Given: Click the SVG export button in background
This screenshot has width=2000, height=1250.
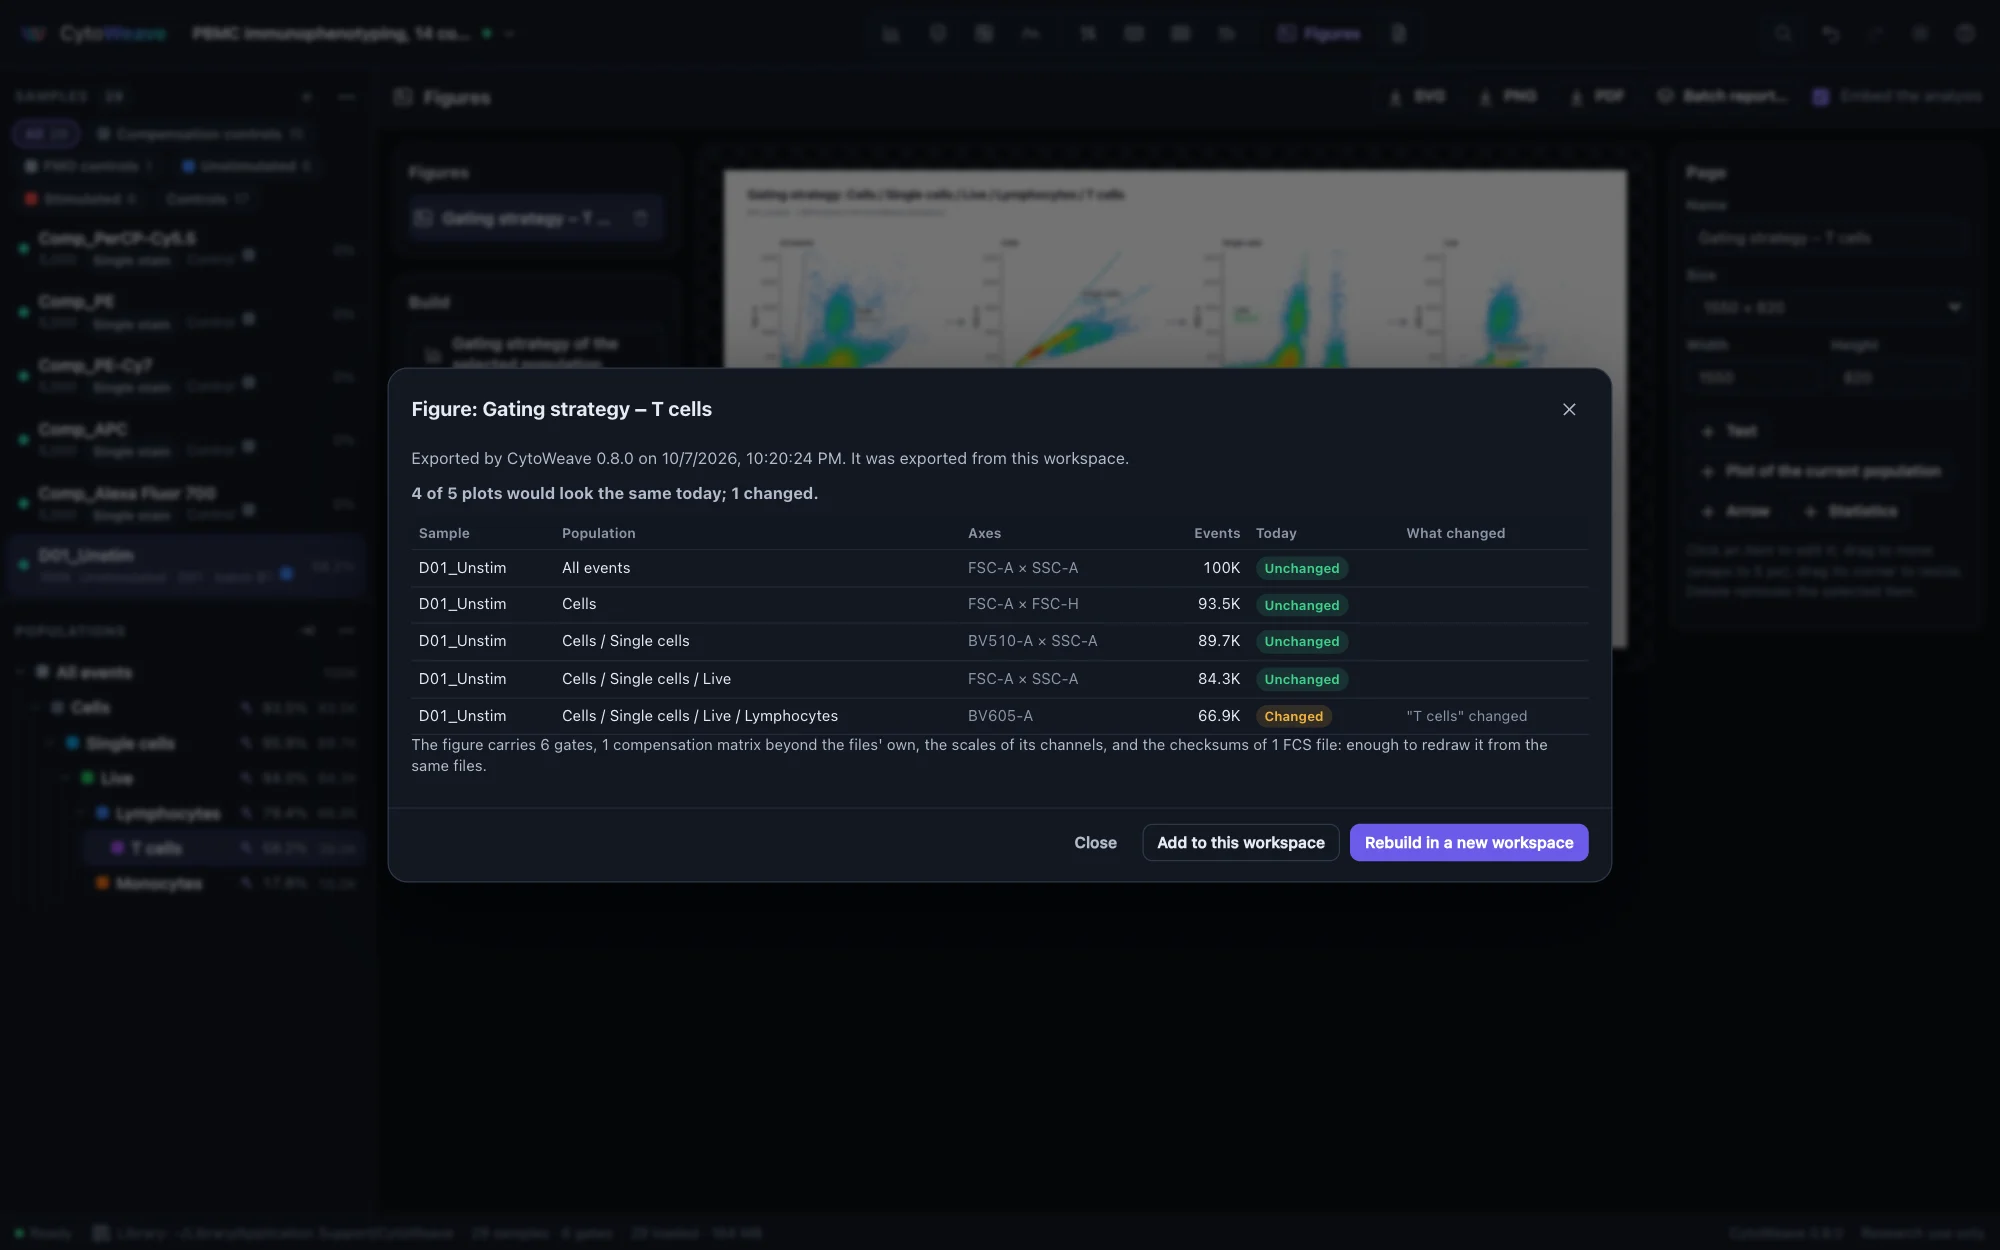Looking at the screenshot, I should pos(1418,96).
